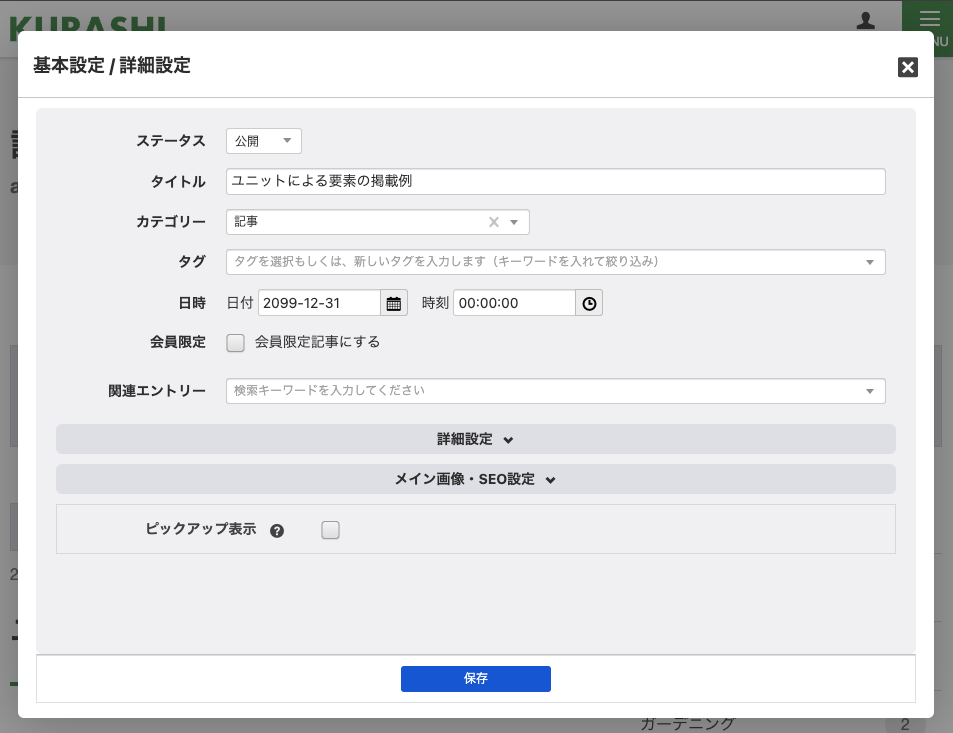Enable the 会員限定記事にする checkbox
The width and height of the screenshot is (953, 733).
(x=236, y=343)
